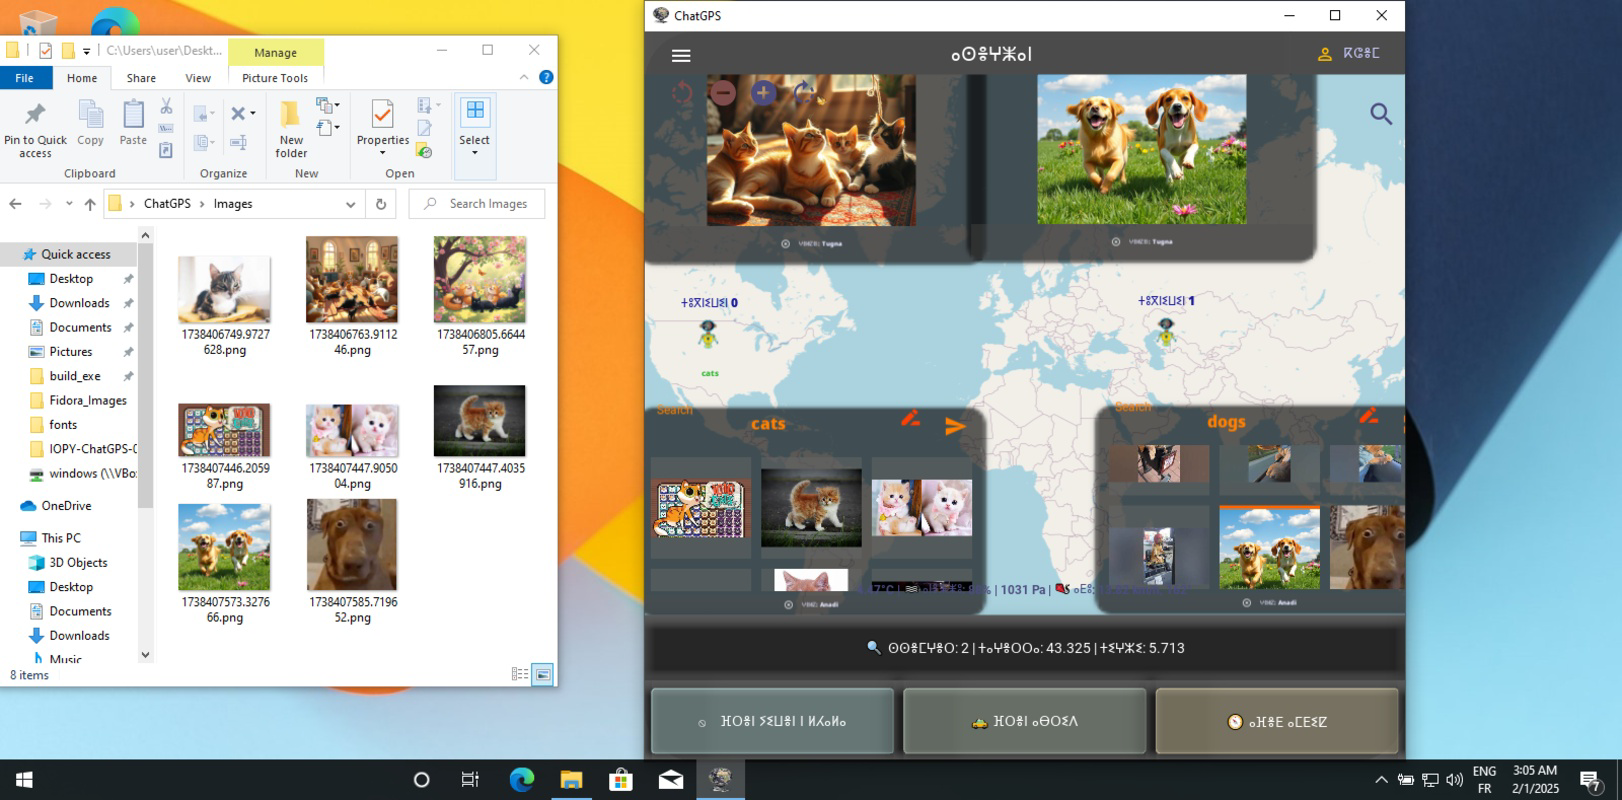Create a New folder from the ribbon
The image size is (1622, 800).
click(291, 129)
